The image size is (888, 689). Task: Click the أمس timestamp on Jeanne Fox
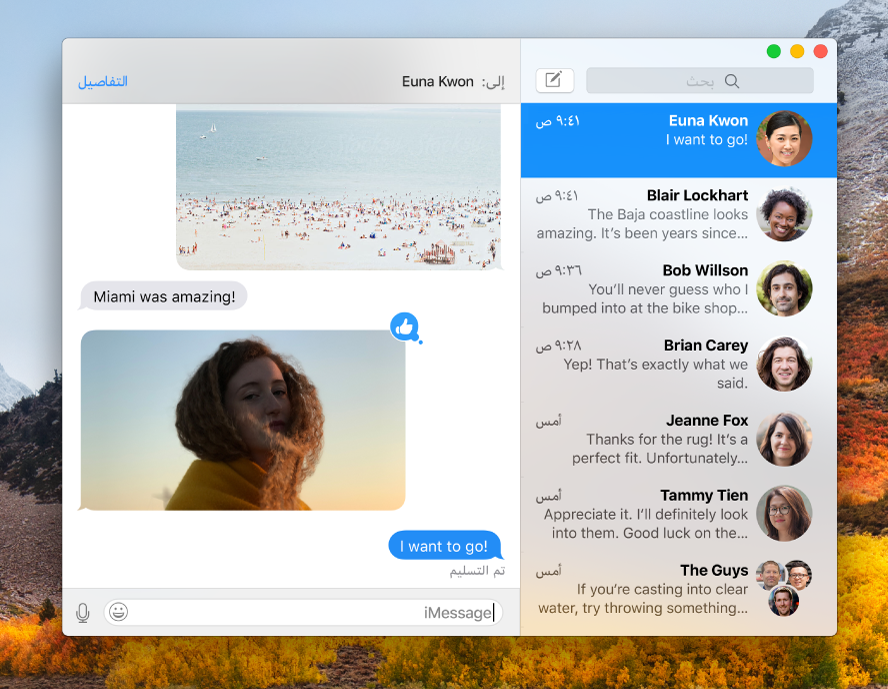point(548,421)
